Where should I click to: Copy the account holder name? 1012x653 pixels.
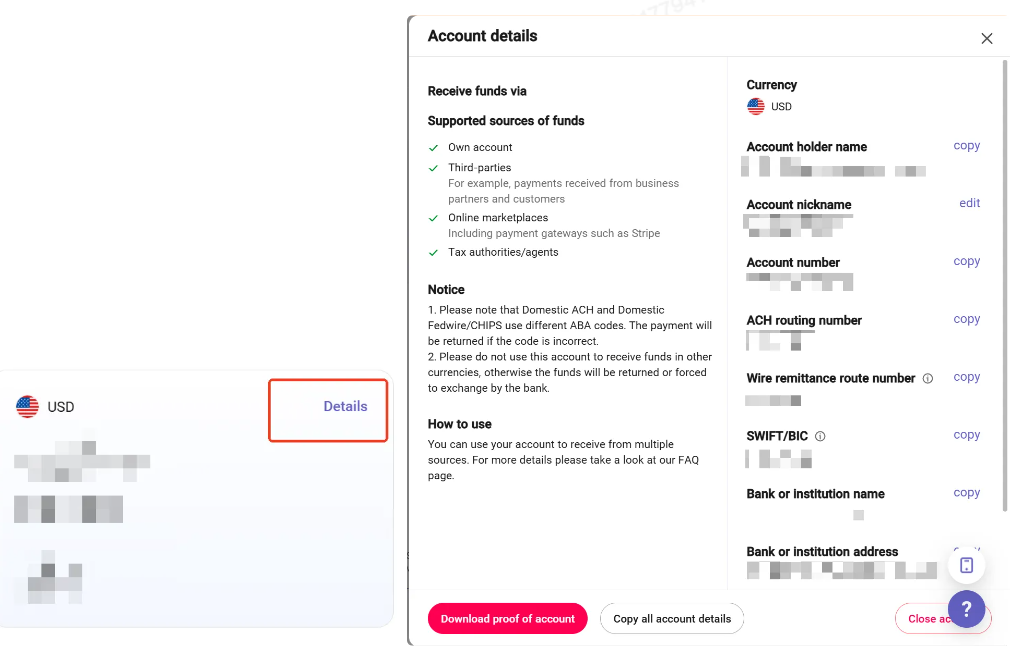(x=966, y=146)
